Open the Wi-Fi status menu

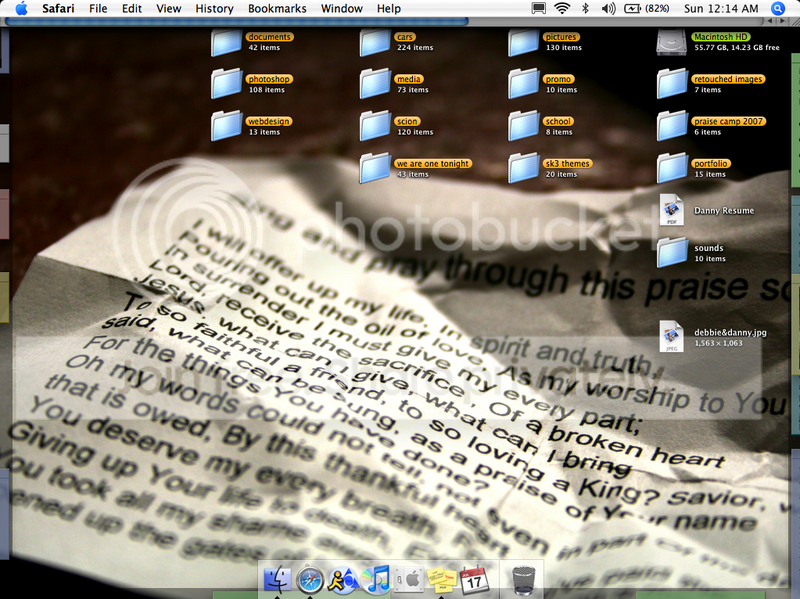coord(562,8)
